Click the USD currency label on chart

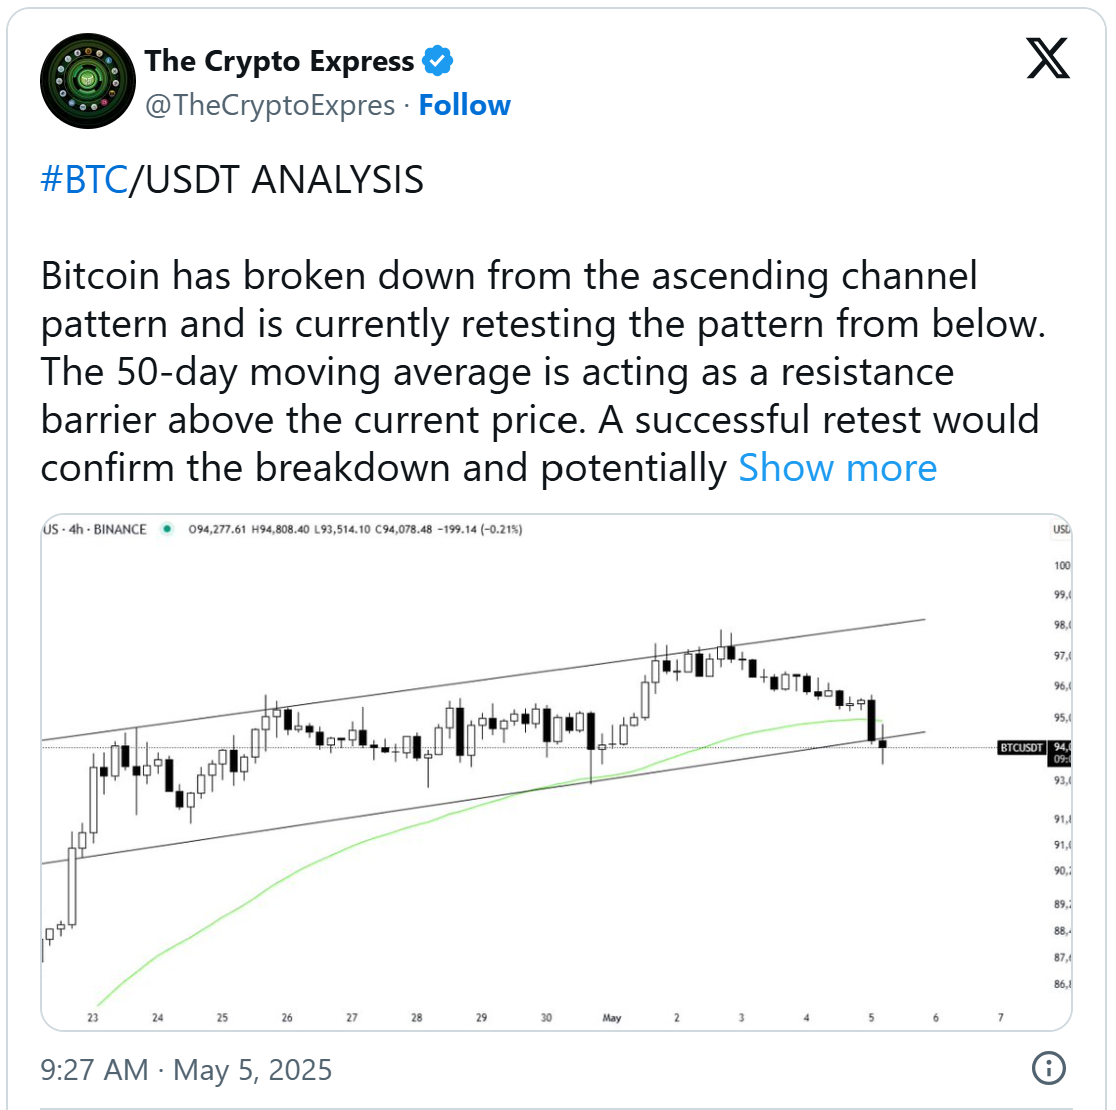(x=1062, y=529)
